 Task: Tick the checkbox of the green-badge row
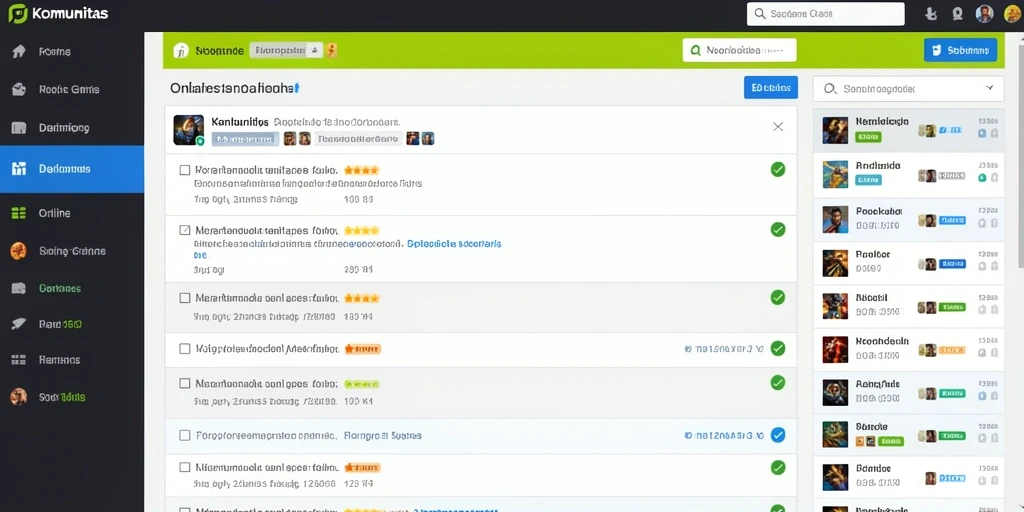click(x=185, y=383)
